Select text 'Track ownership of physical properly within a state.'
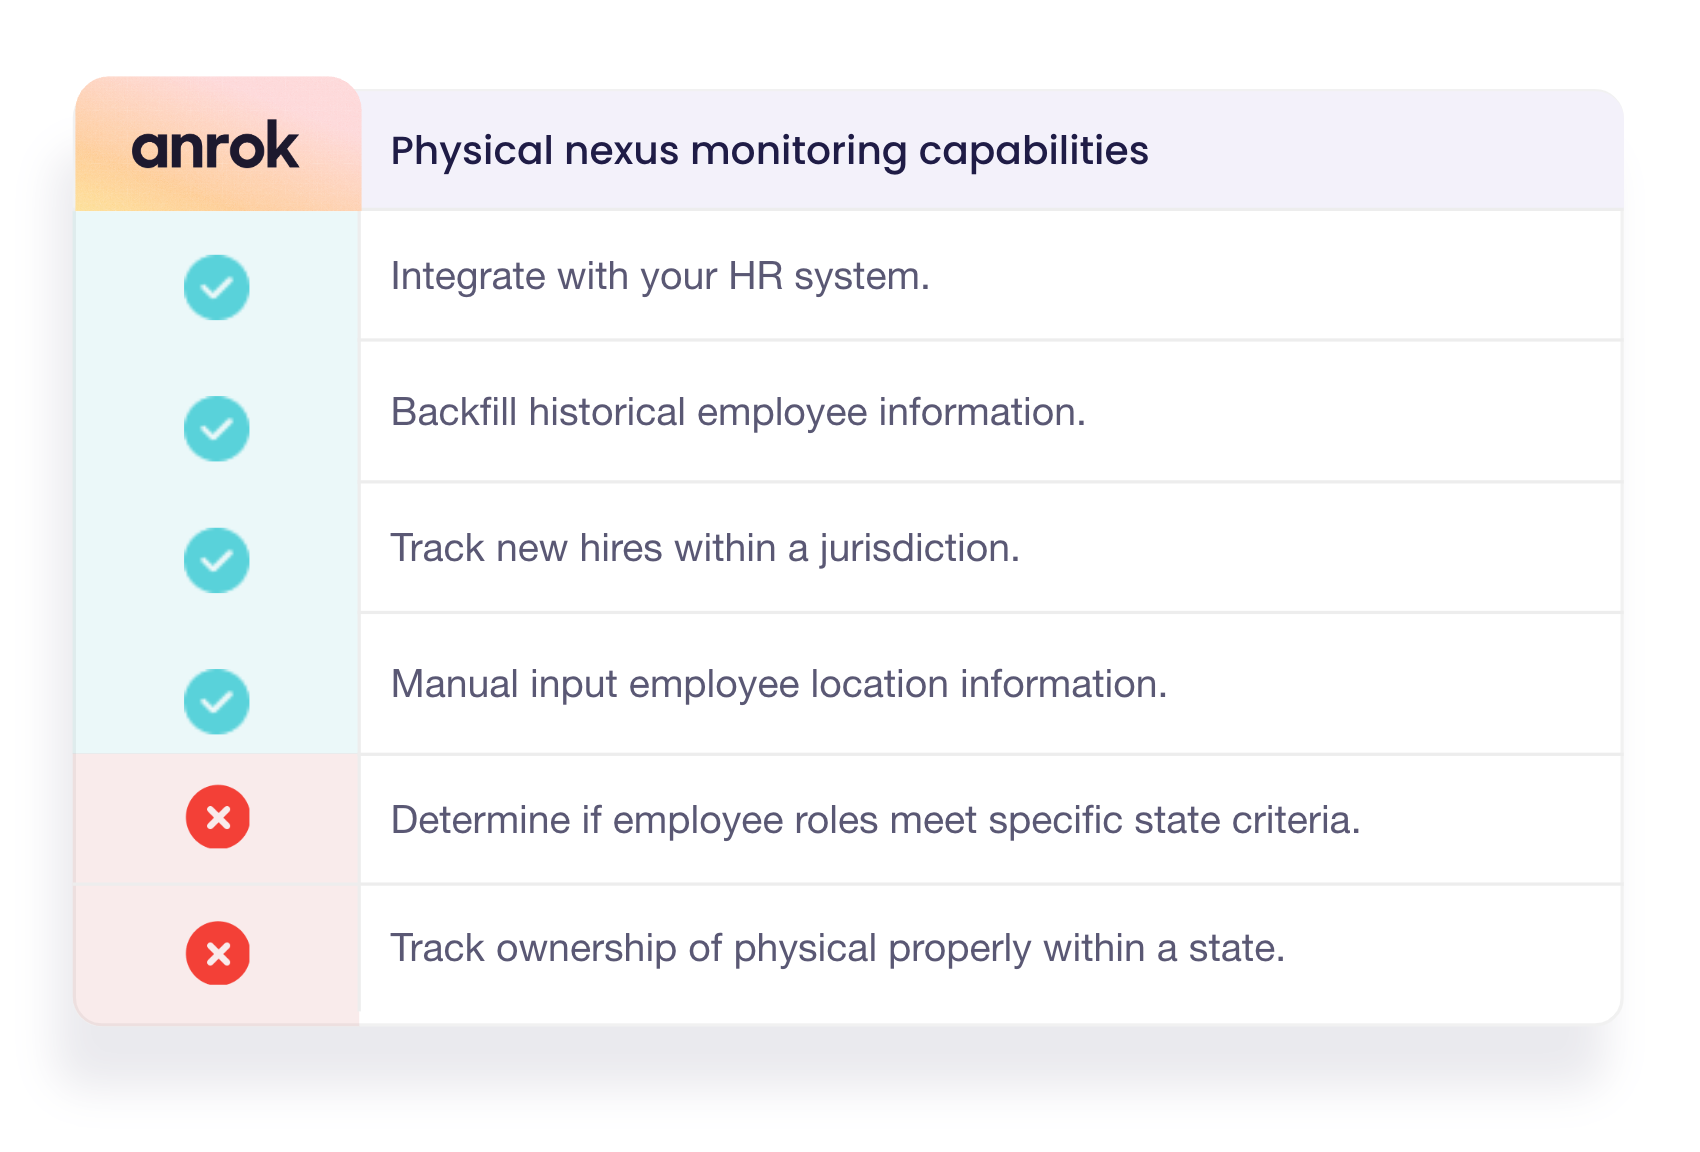The image size is (1700, 1152). (x=837, y=948)
